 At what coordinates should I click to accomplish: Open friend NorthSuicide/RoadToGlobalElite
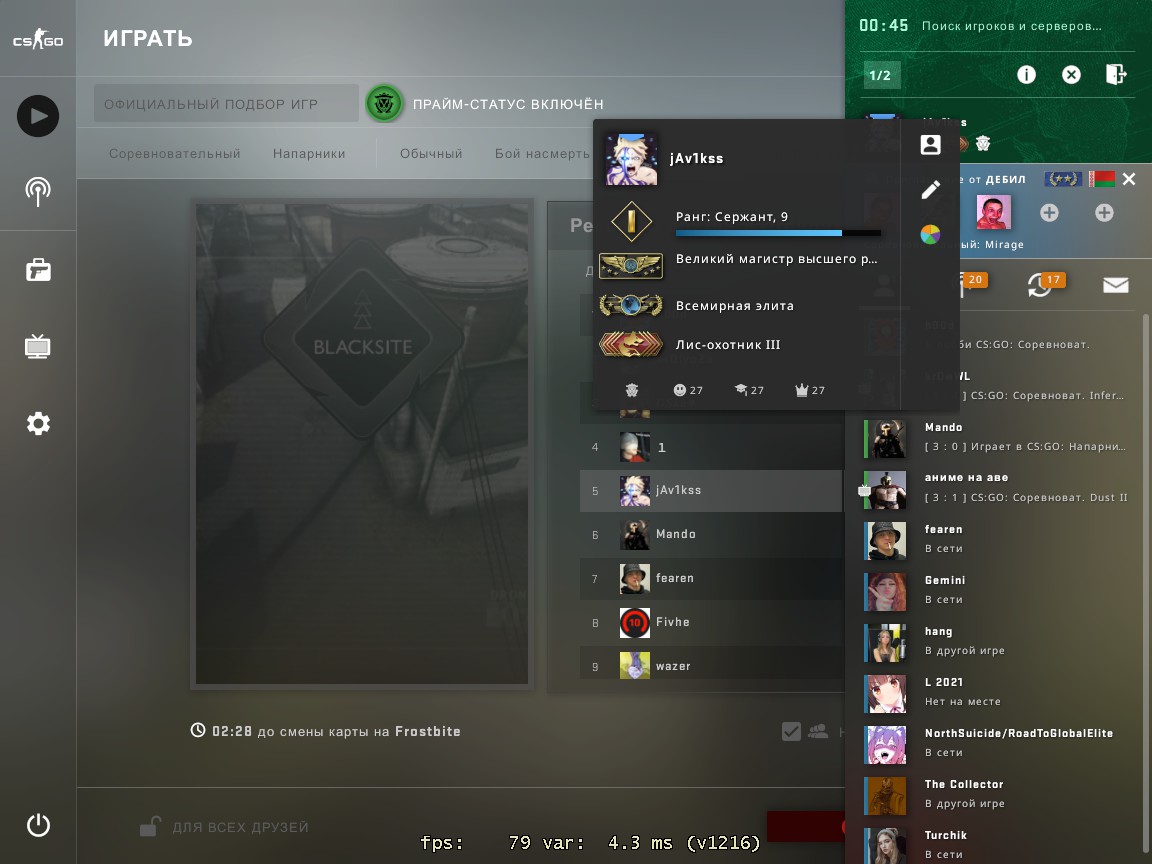998,743
